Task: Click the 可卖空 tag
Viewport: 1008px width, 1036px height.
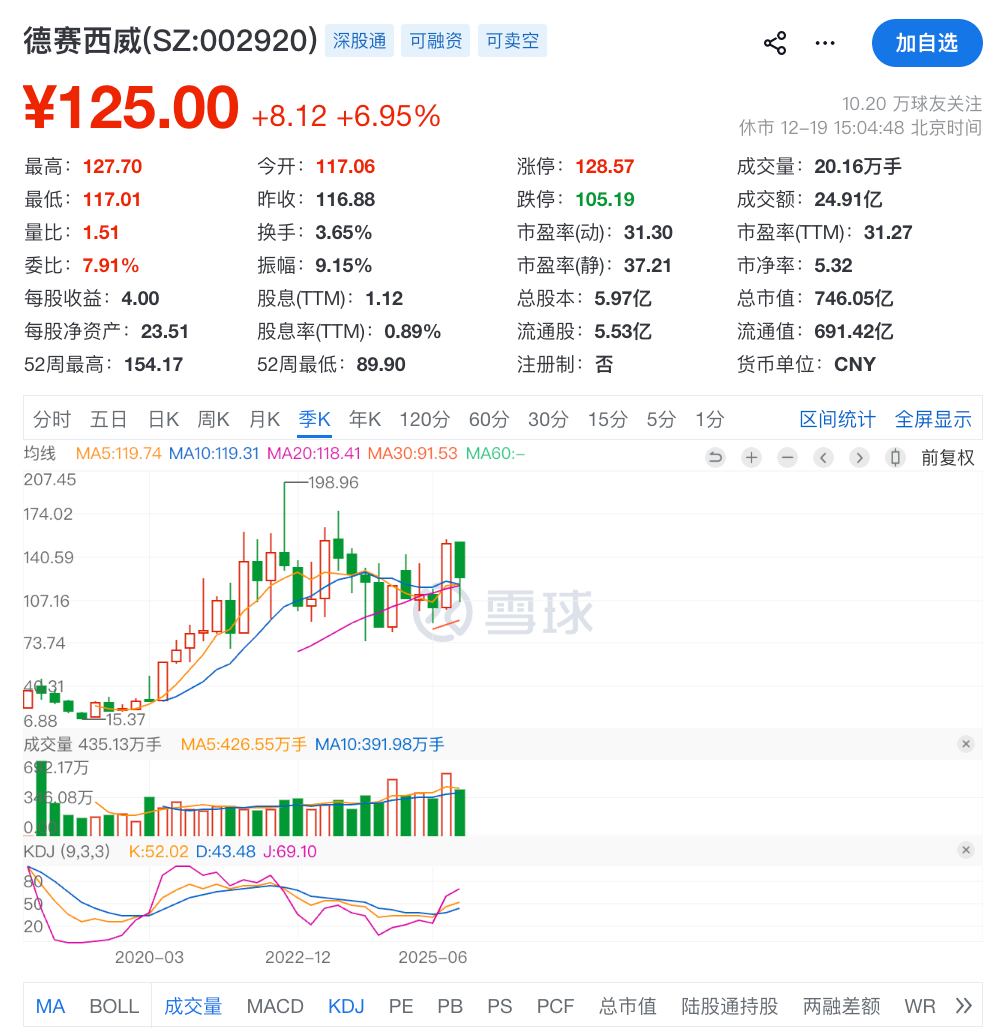Action: (x=512, y=41)
